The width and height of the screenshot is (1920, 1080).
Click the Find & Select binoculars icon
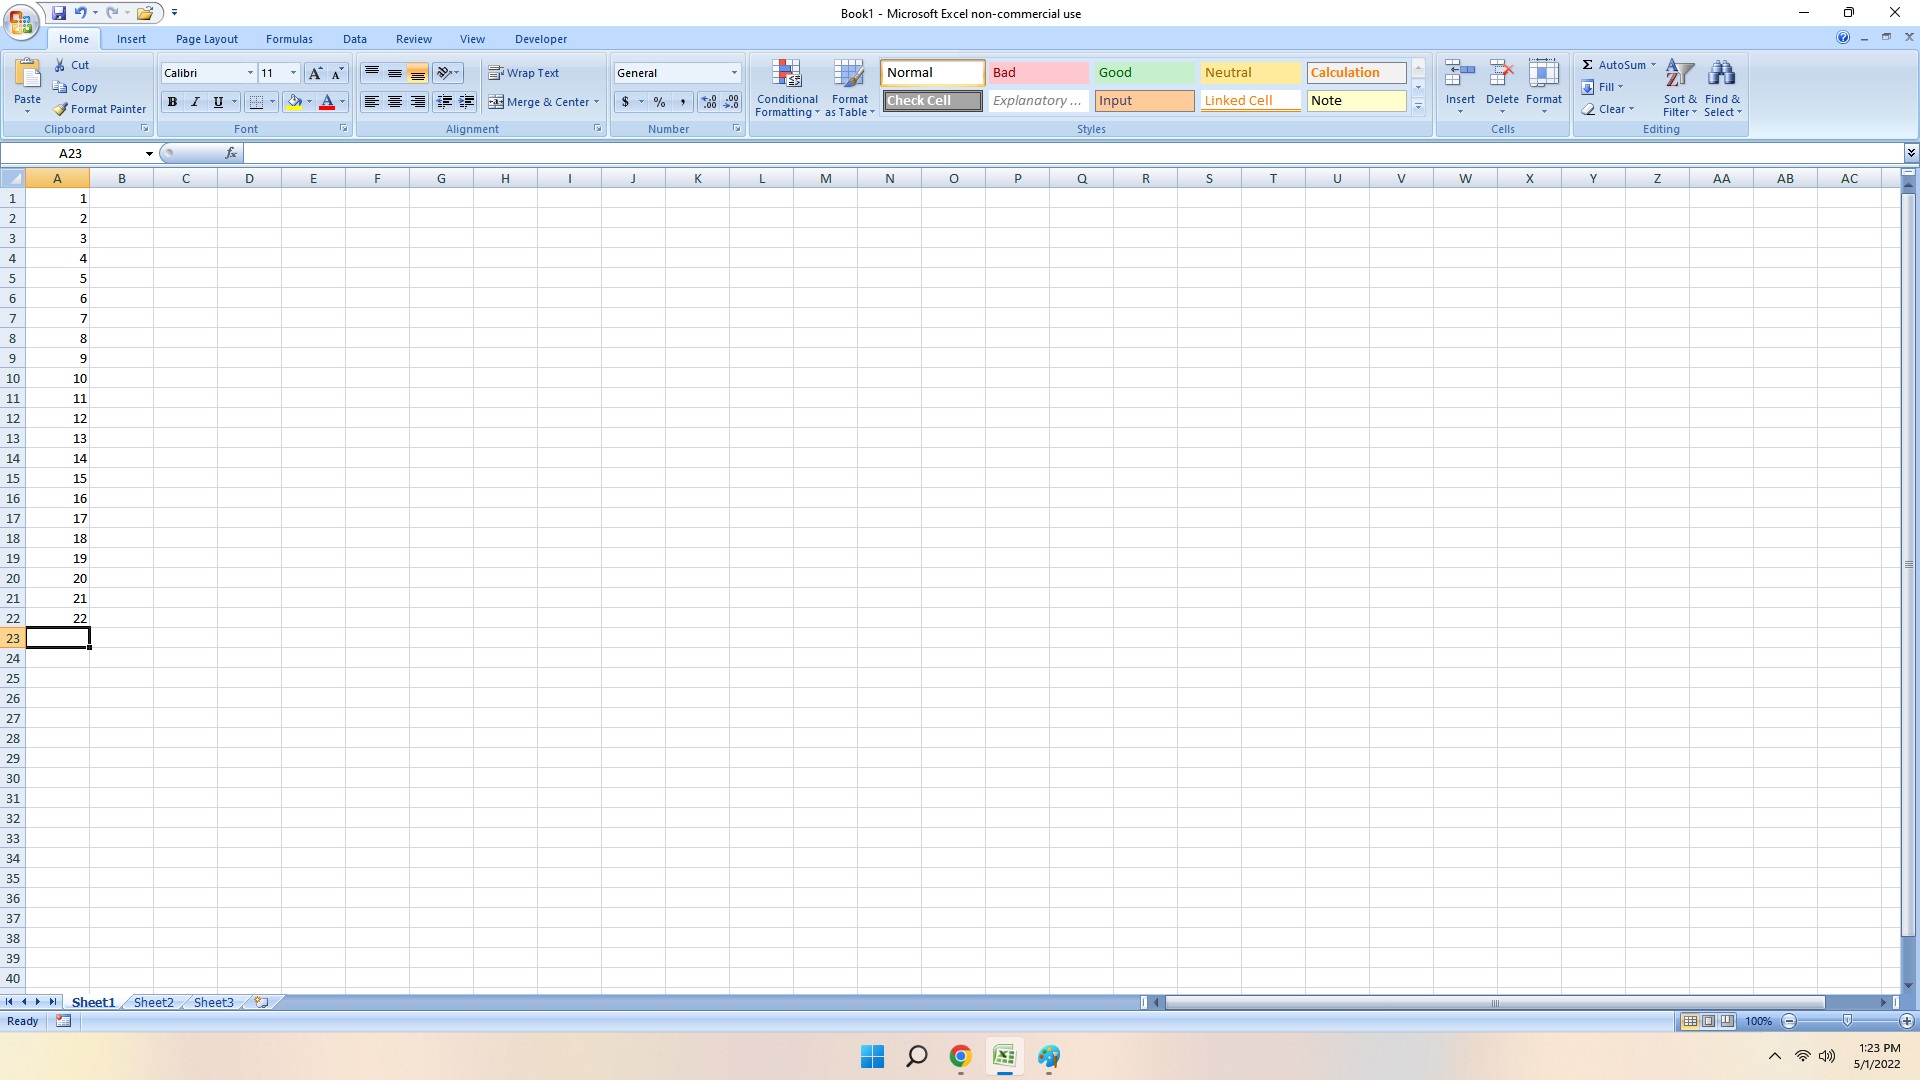coord(1721,76)
